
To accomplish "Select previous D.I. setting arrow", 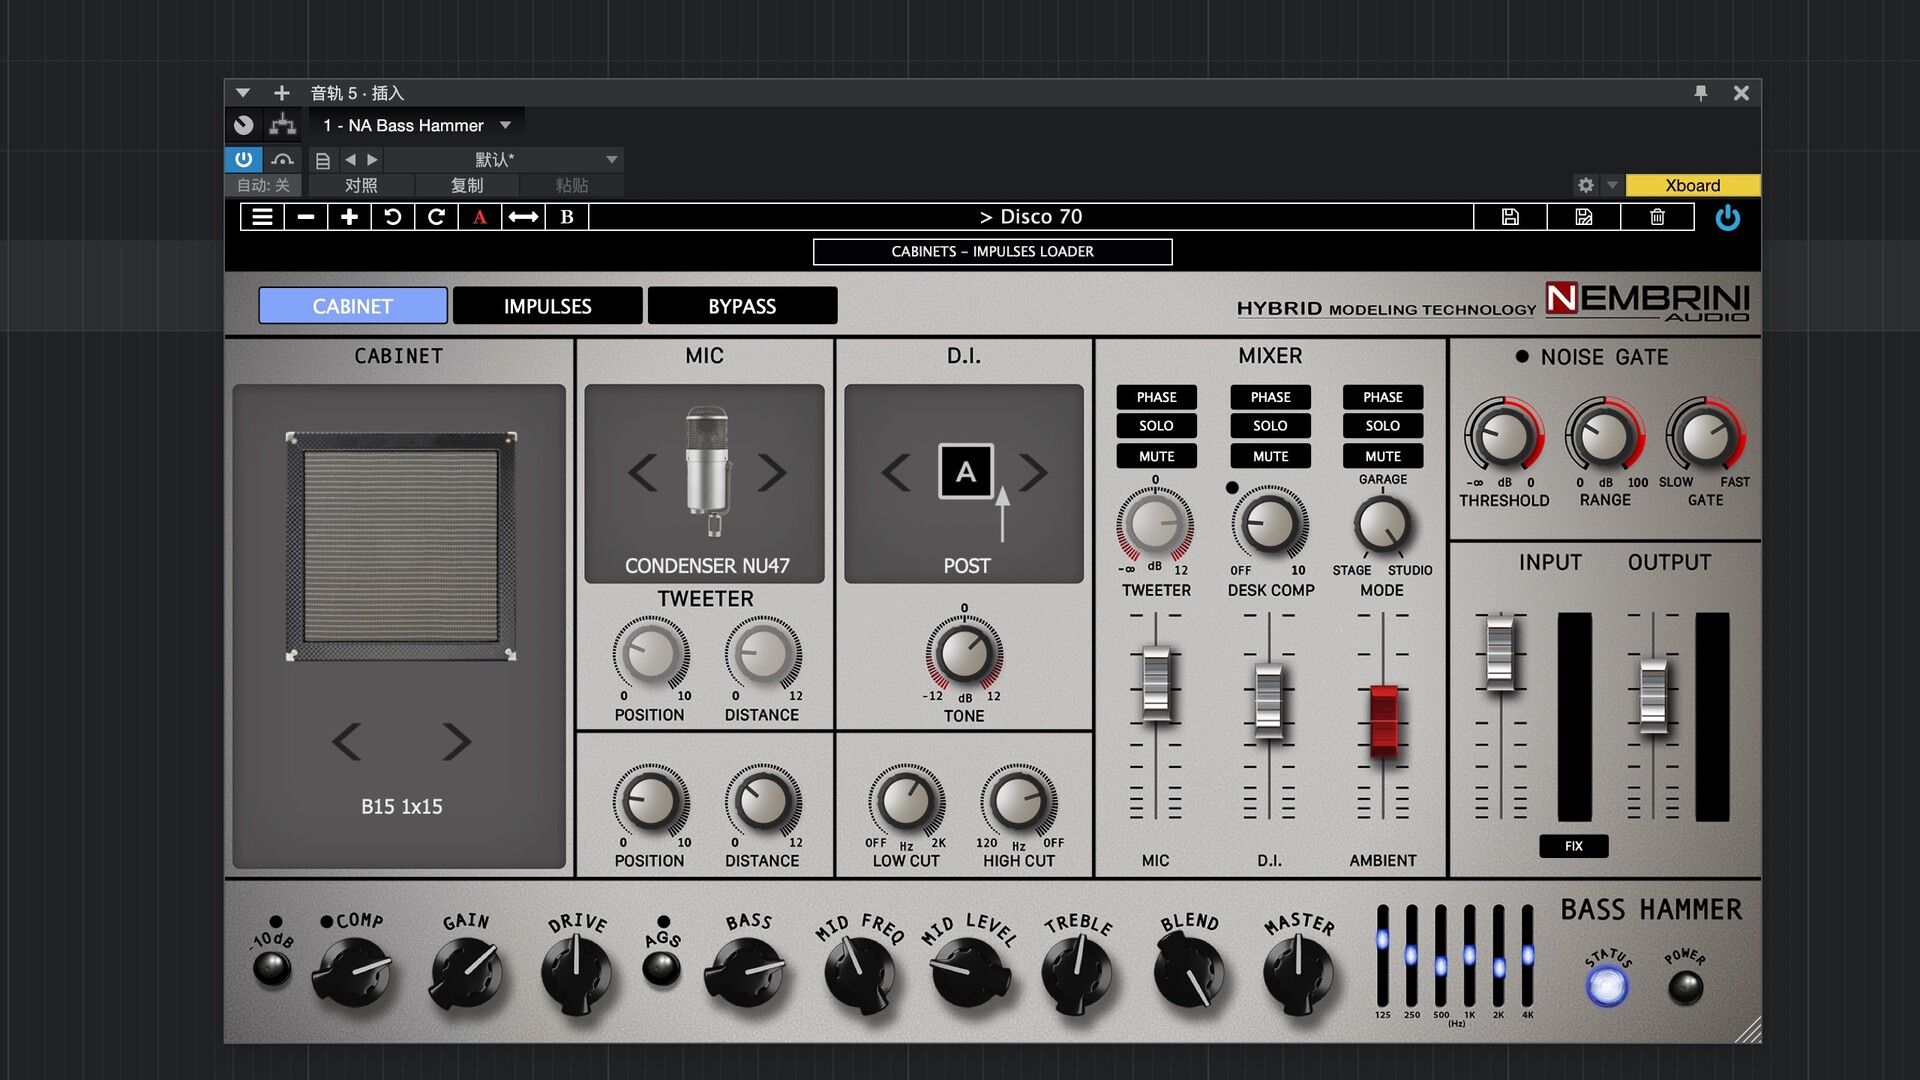I will tap(896, 472).
